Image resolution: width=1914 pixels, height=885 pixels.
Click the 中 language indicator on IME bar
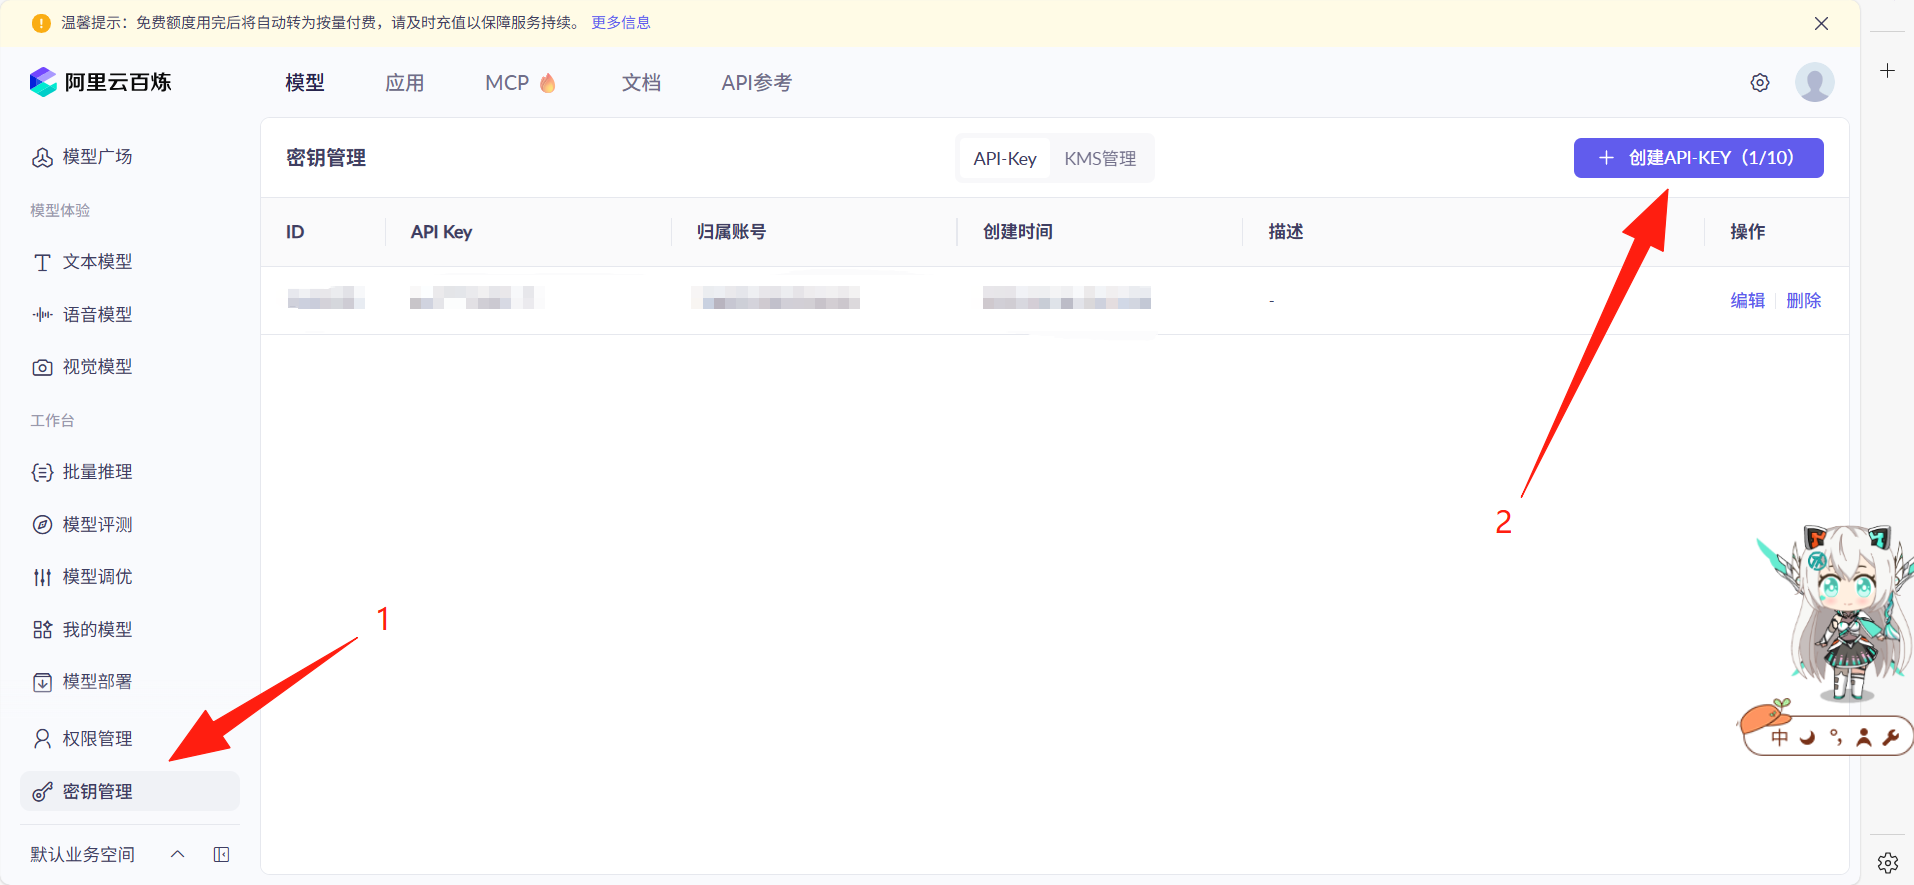coord(1780,738)
